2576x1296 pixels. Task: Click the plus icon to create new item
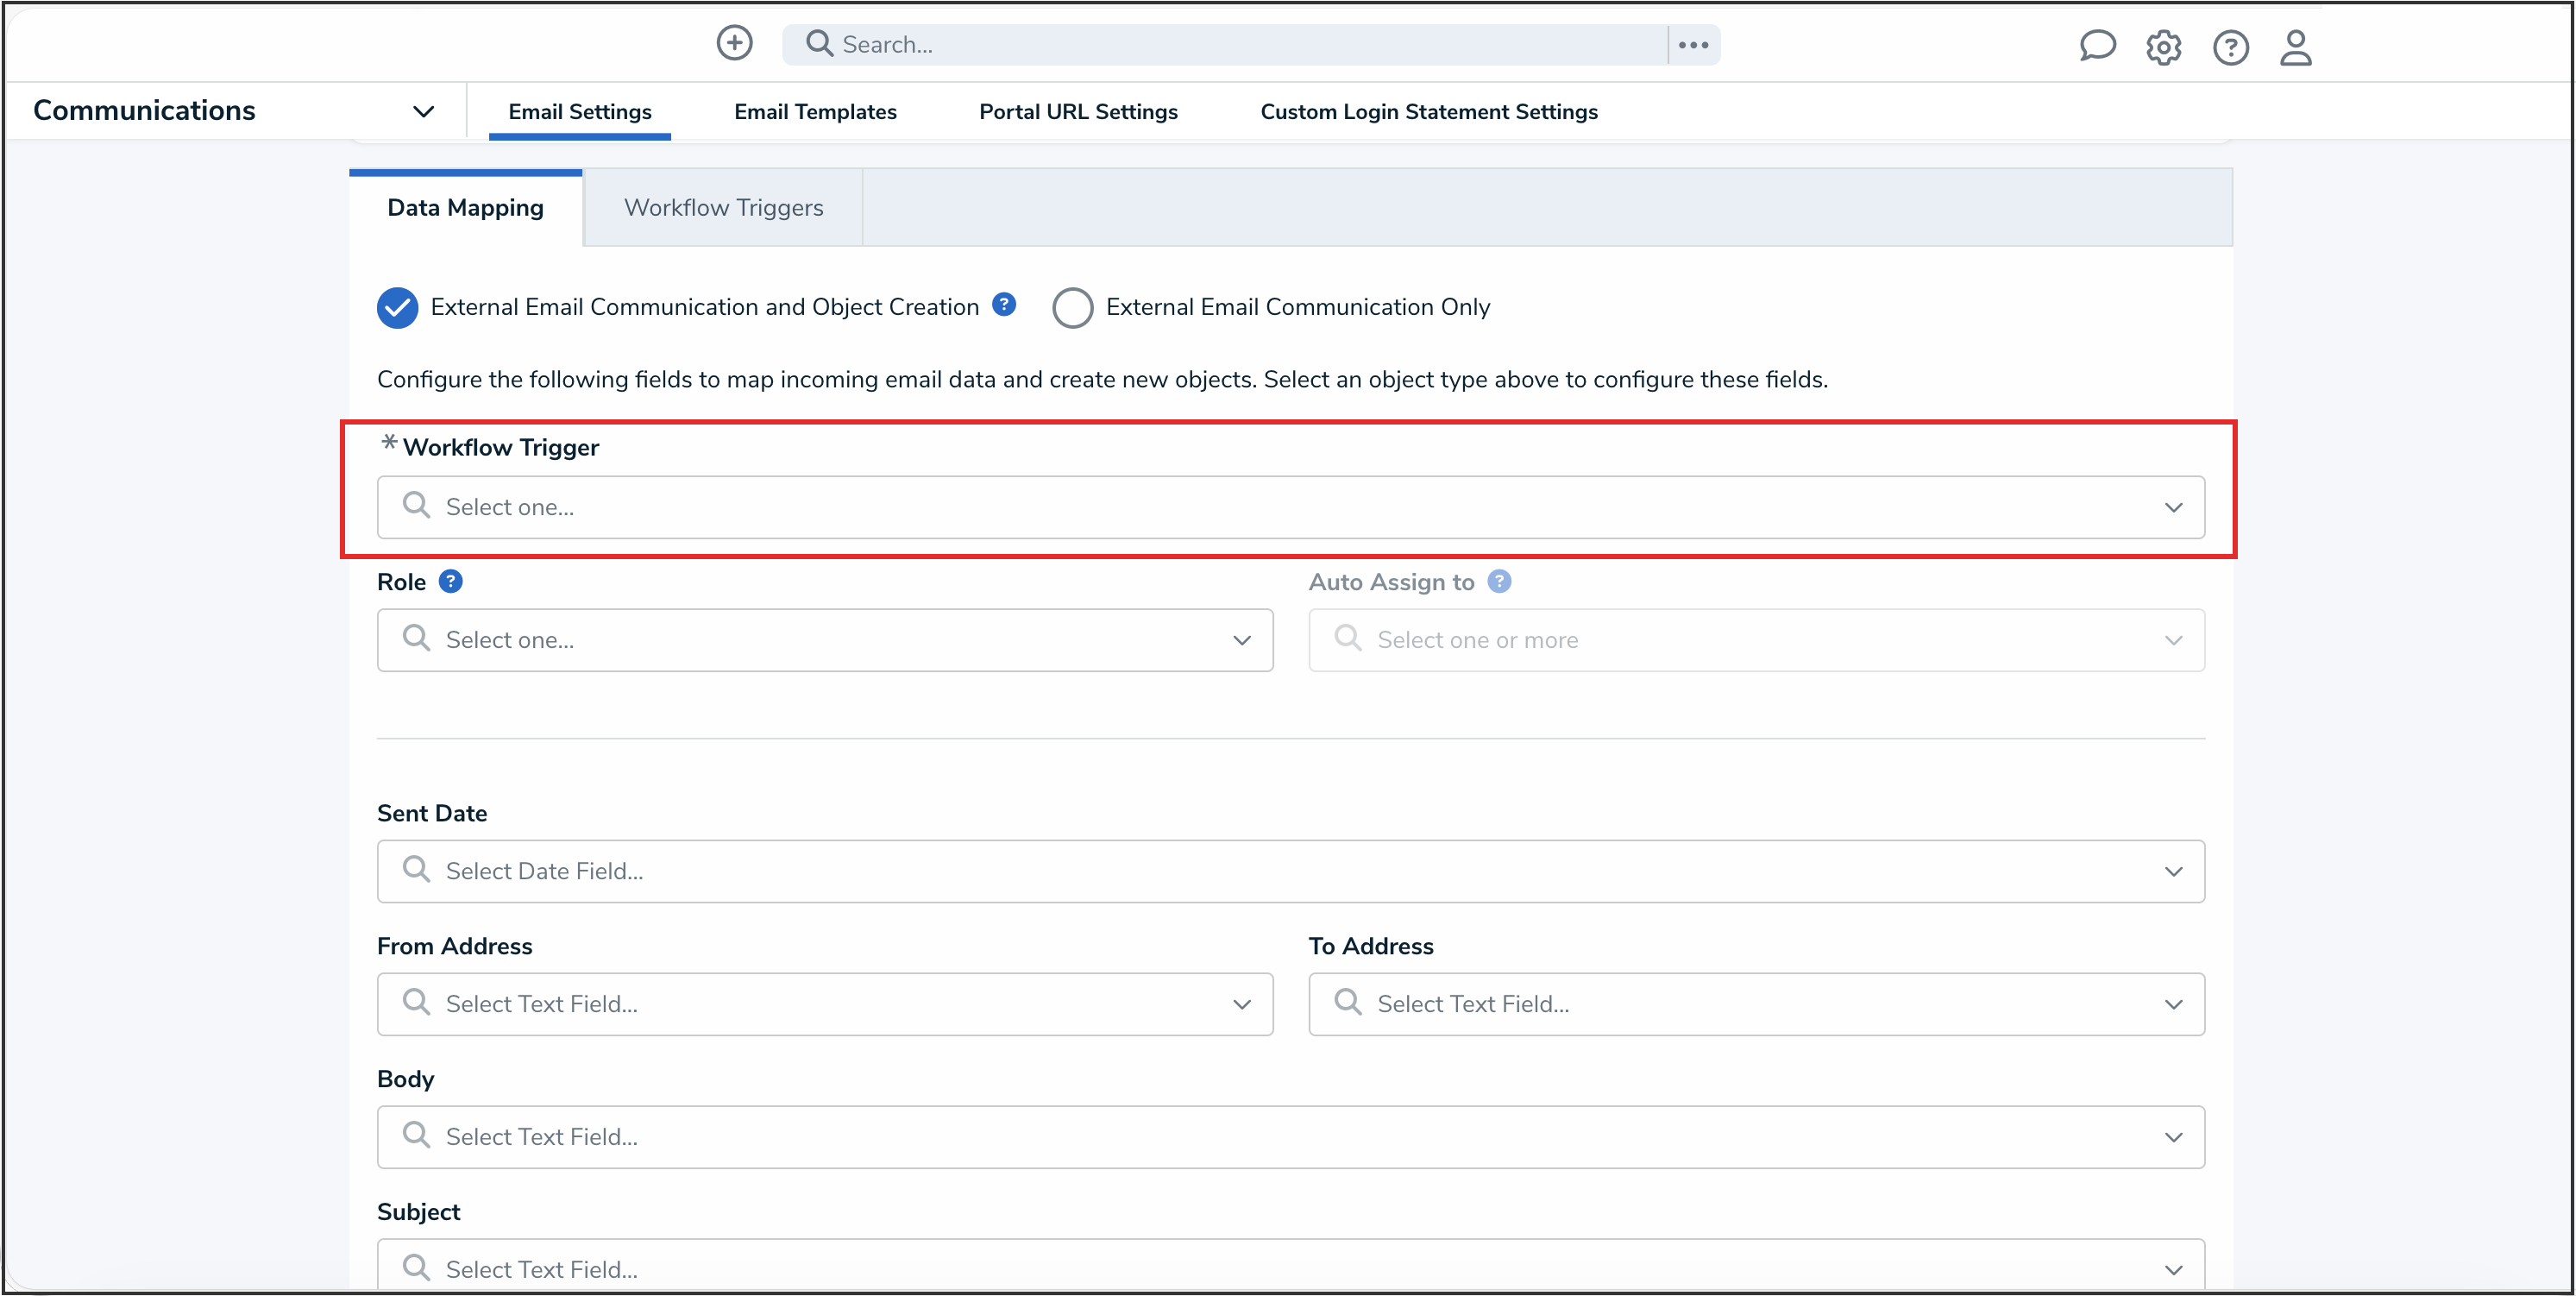click(x=734, y=42)
